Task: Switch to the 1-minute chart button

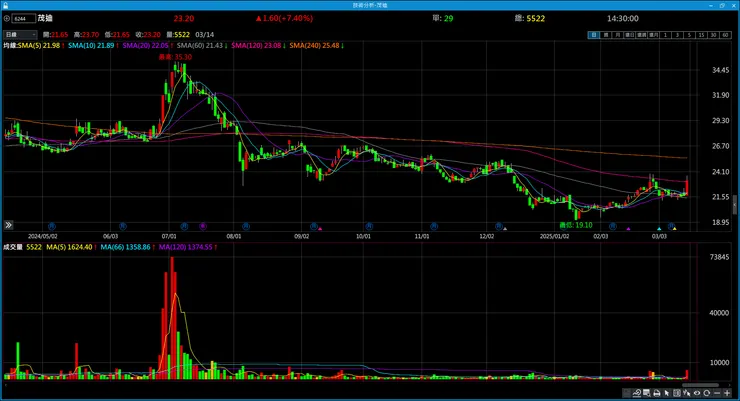Action: pos(665,35)
